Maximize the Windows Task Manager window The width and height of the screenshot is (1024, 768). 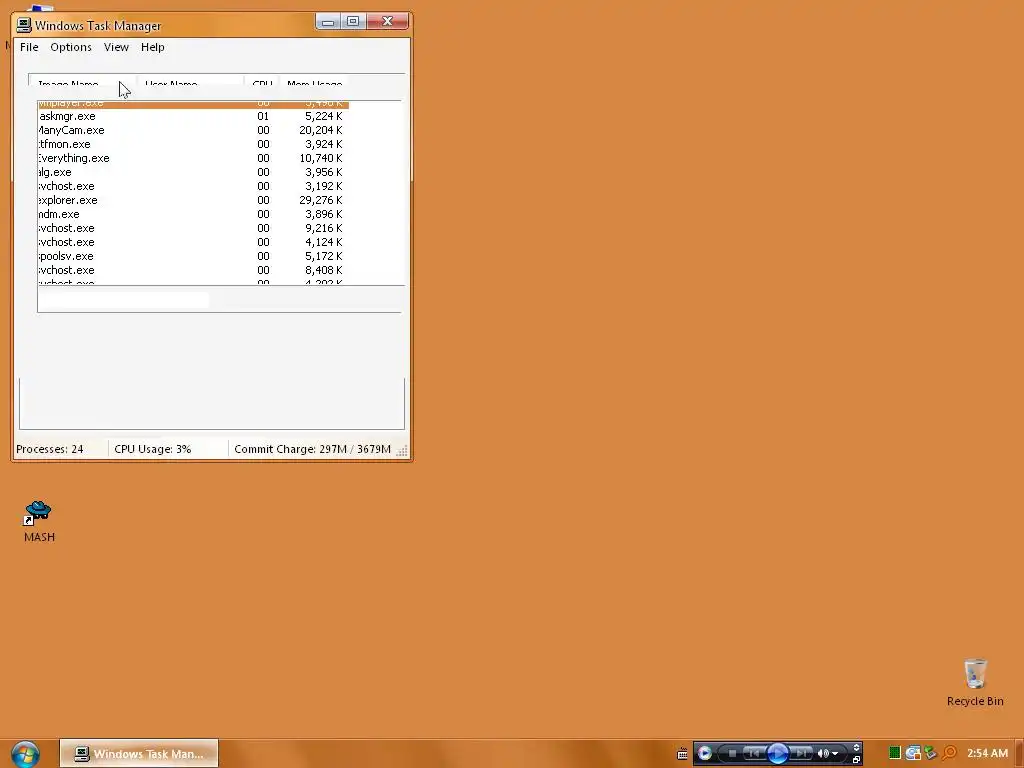point(353,22)
